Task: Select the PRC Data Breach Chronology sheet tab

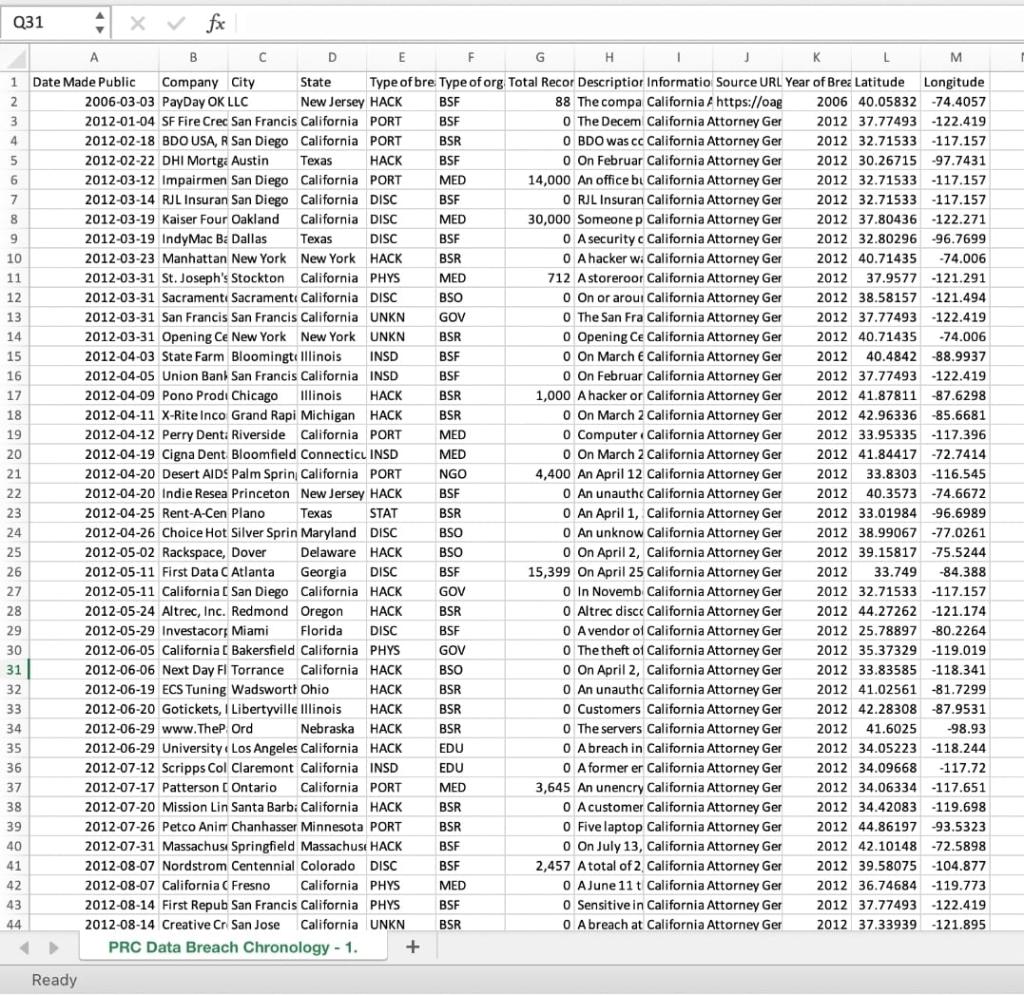Action: pos(234,946)
